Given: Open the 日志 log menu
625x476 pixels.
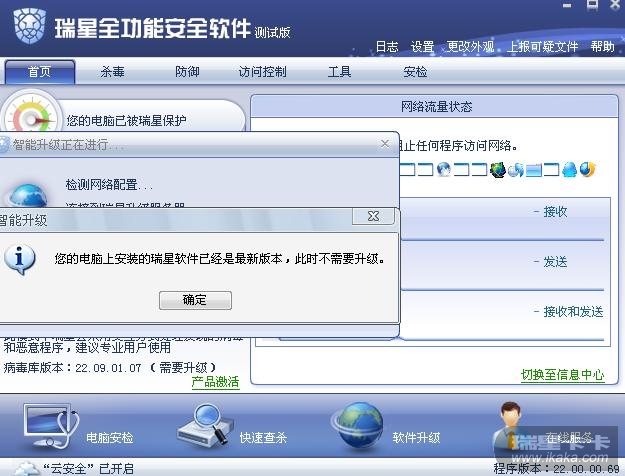Looking at the screenshot, I should (387, 47).
